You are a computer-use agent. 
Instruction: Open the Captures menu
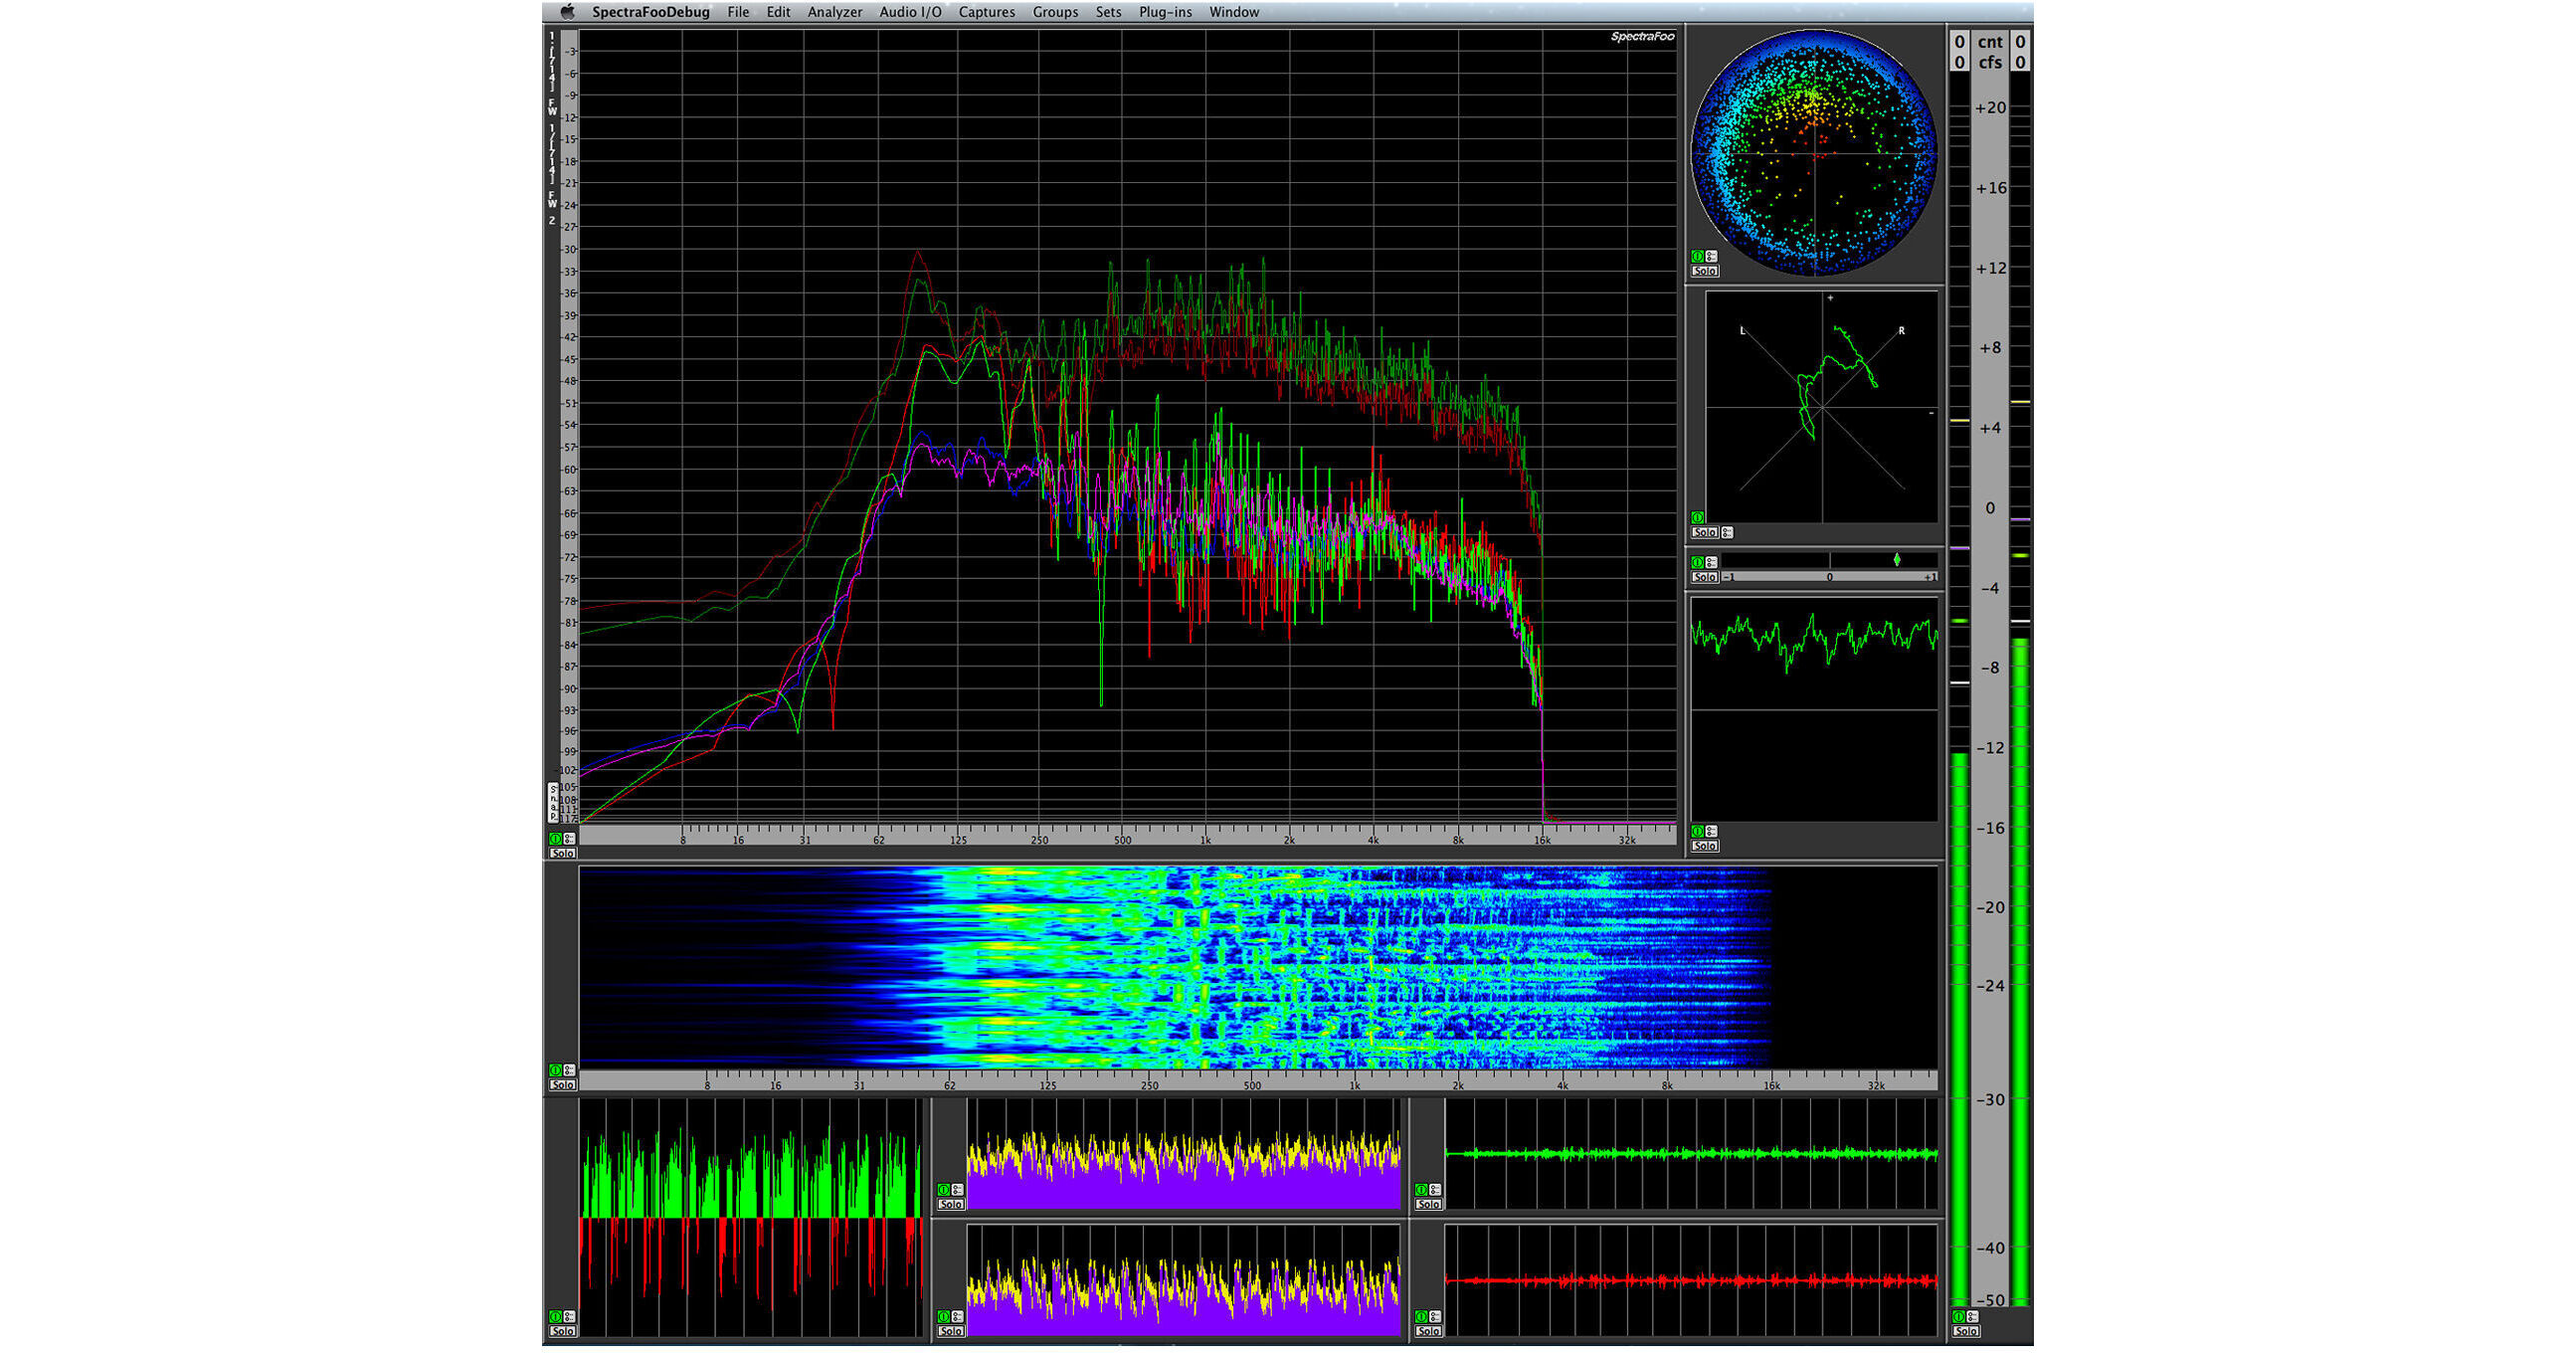(987, 12)
